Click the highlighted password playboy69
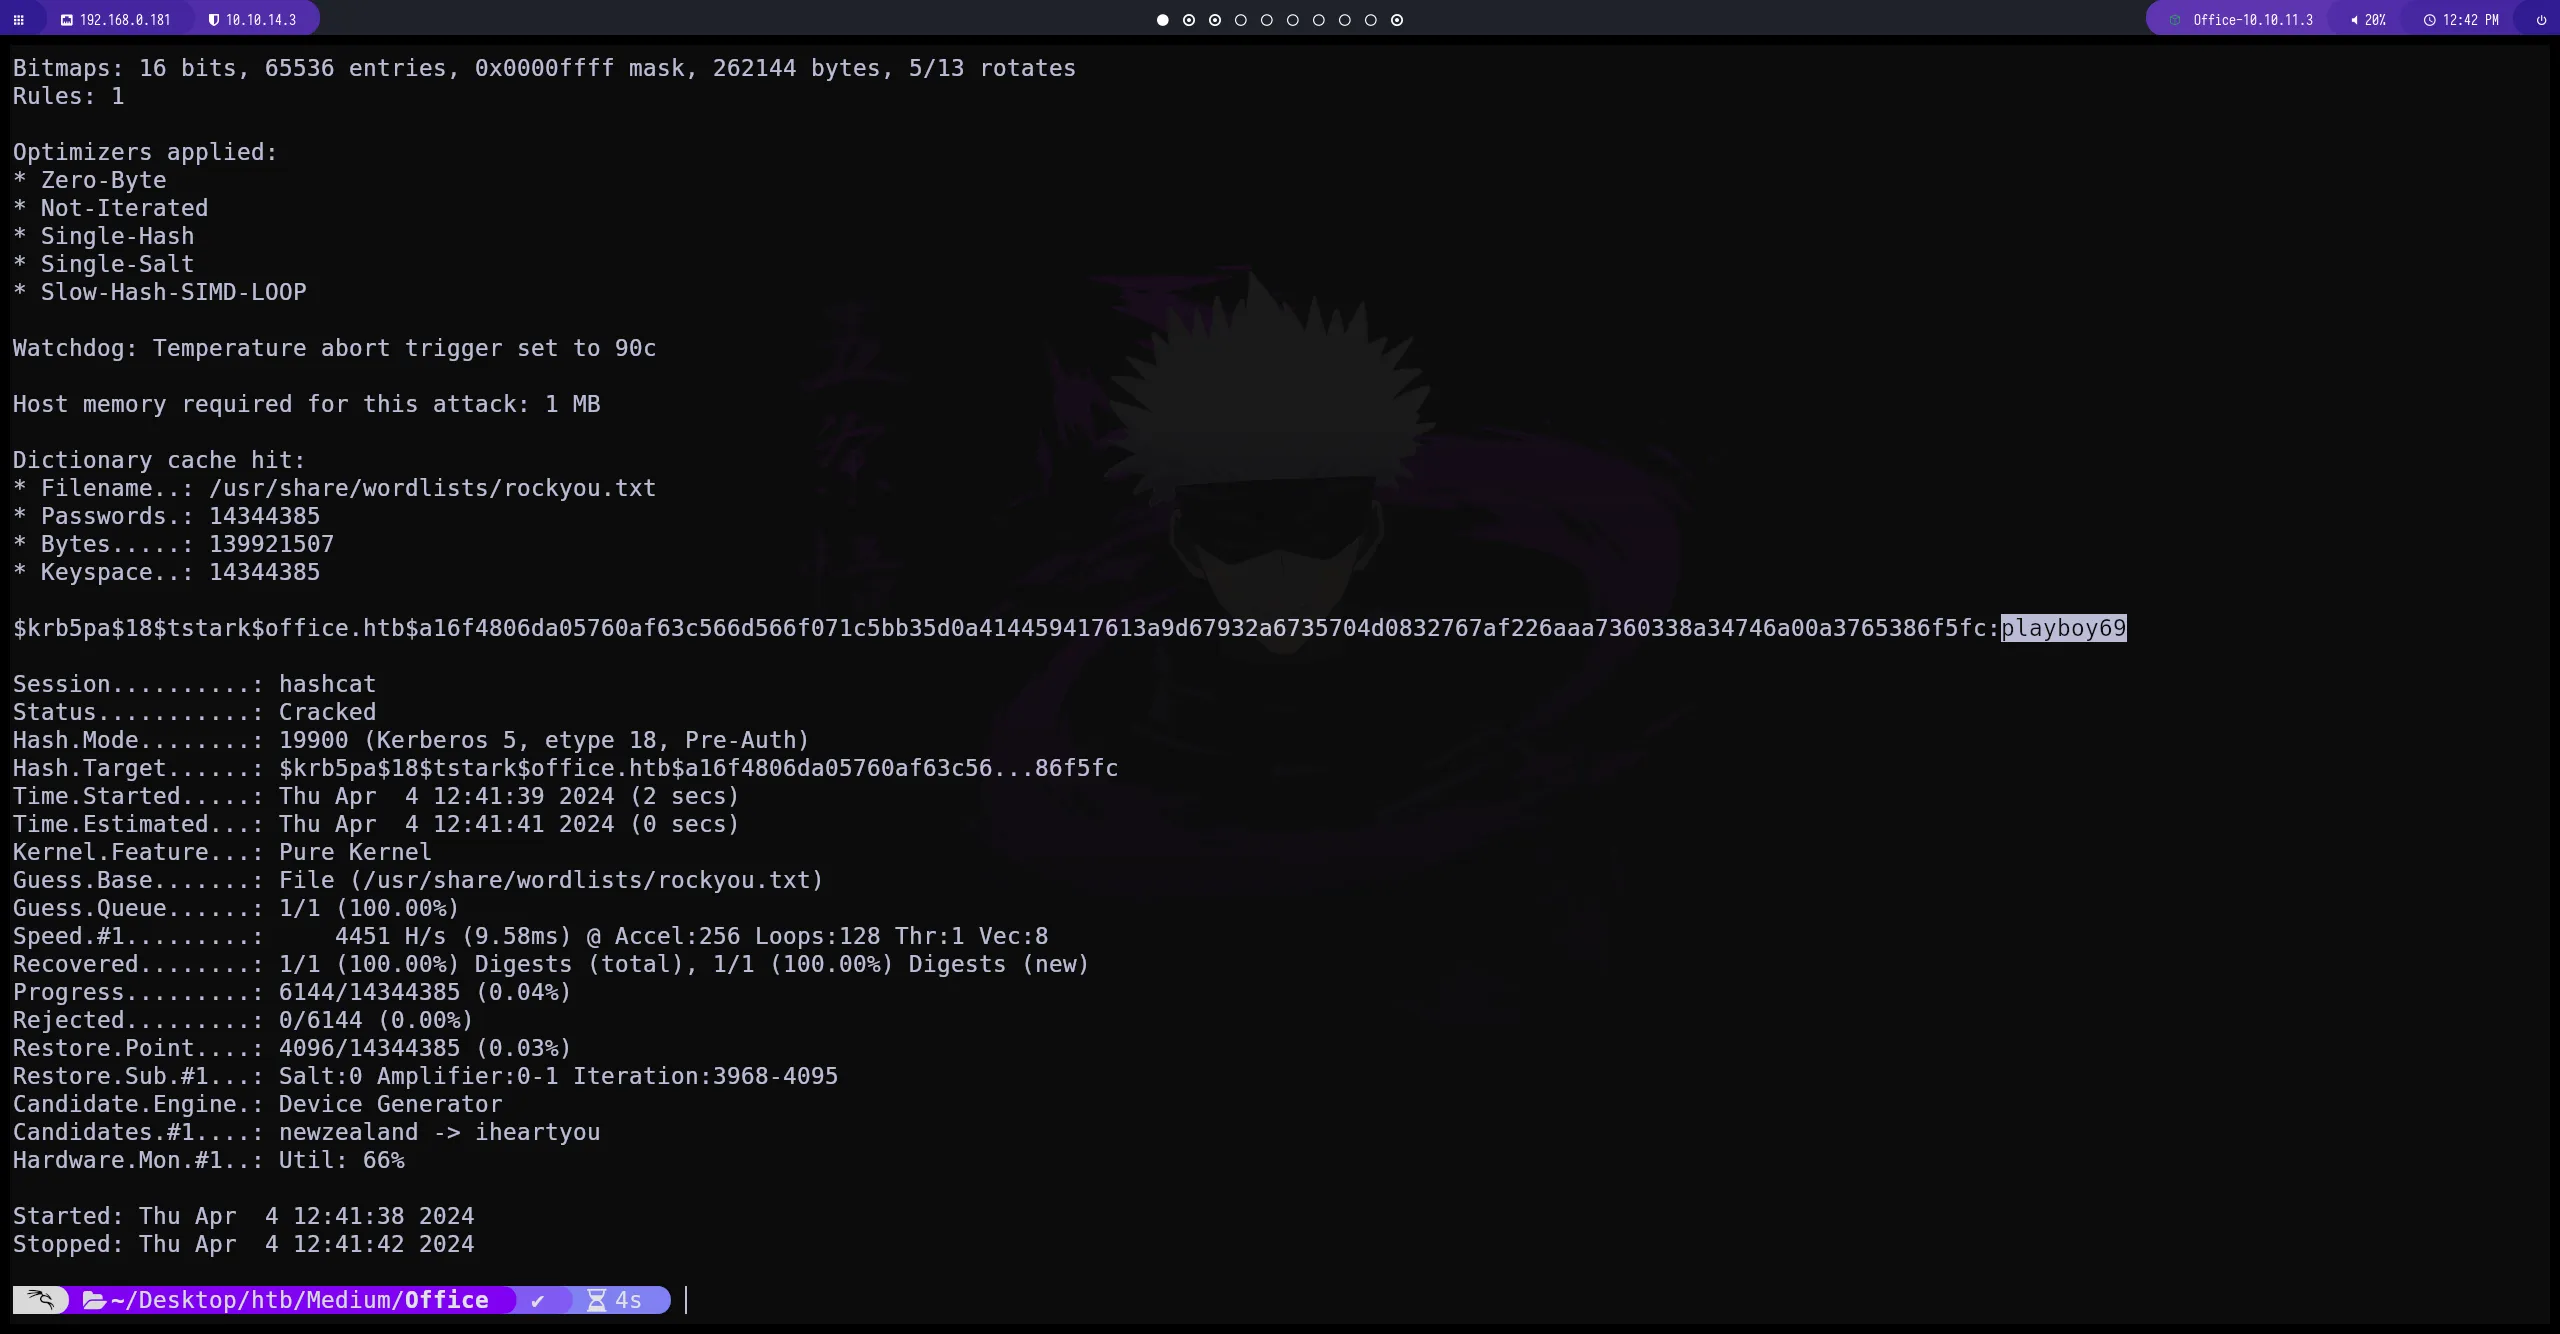Screen dimensions: 2560x1334 (x=2063, y=628)
